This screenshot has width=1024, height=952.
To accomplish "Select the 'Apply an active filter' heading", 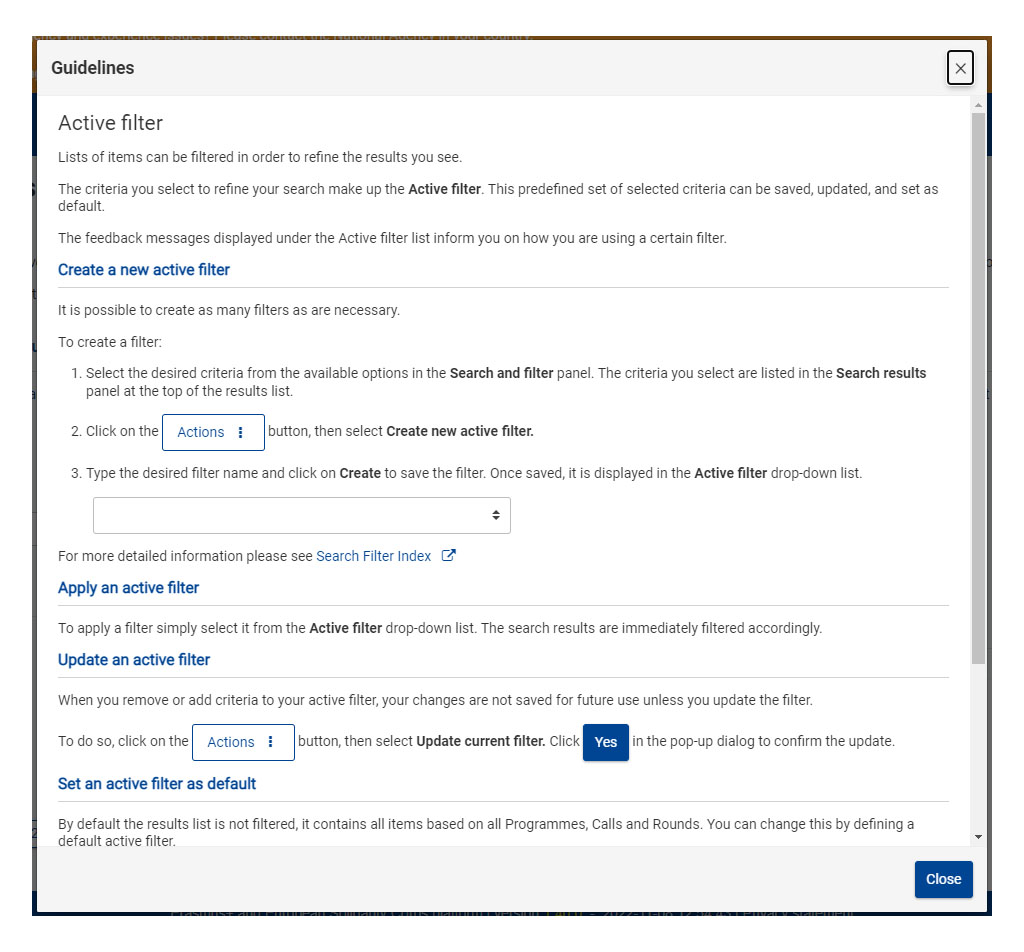I will point(128,588).
